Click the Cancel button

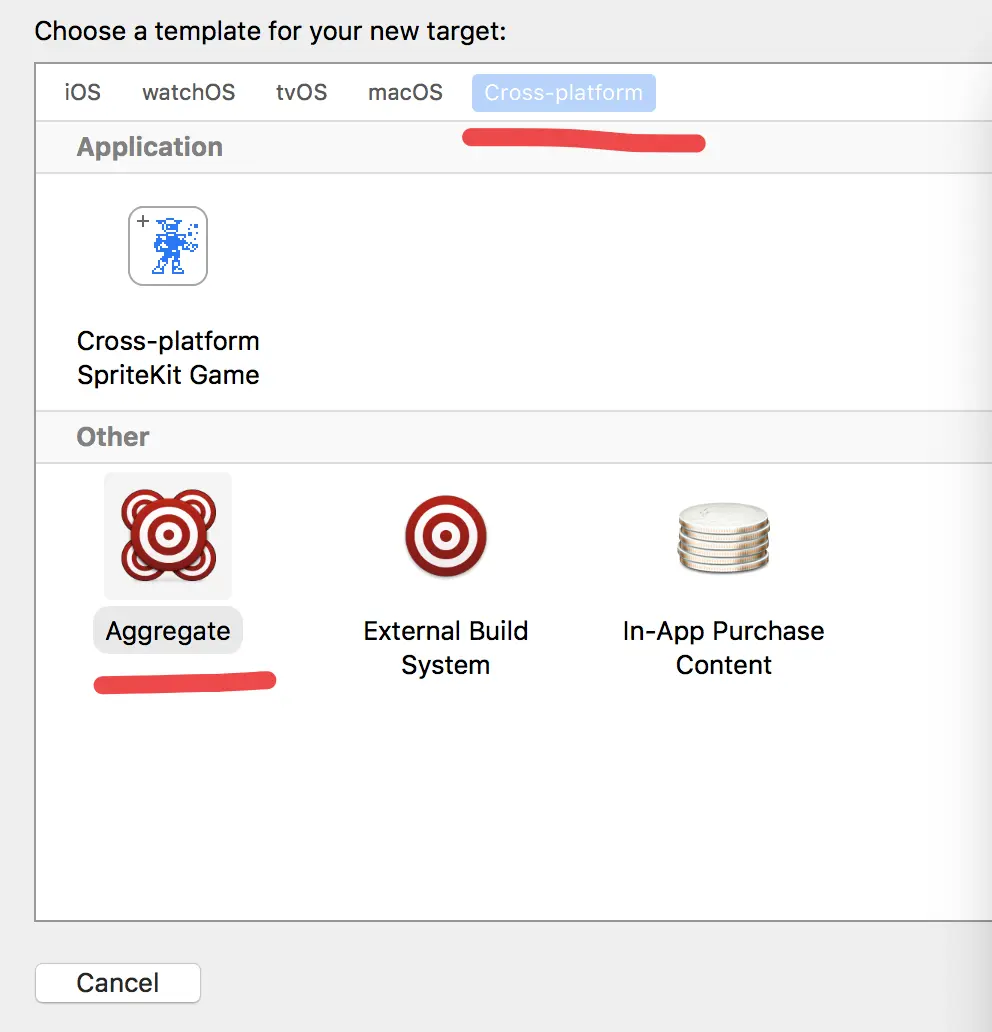click(x=118, y=983)
